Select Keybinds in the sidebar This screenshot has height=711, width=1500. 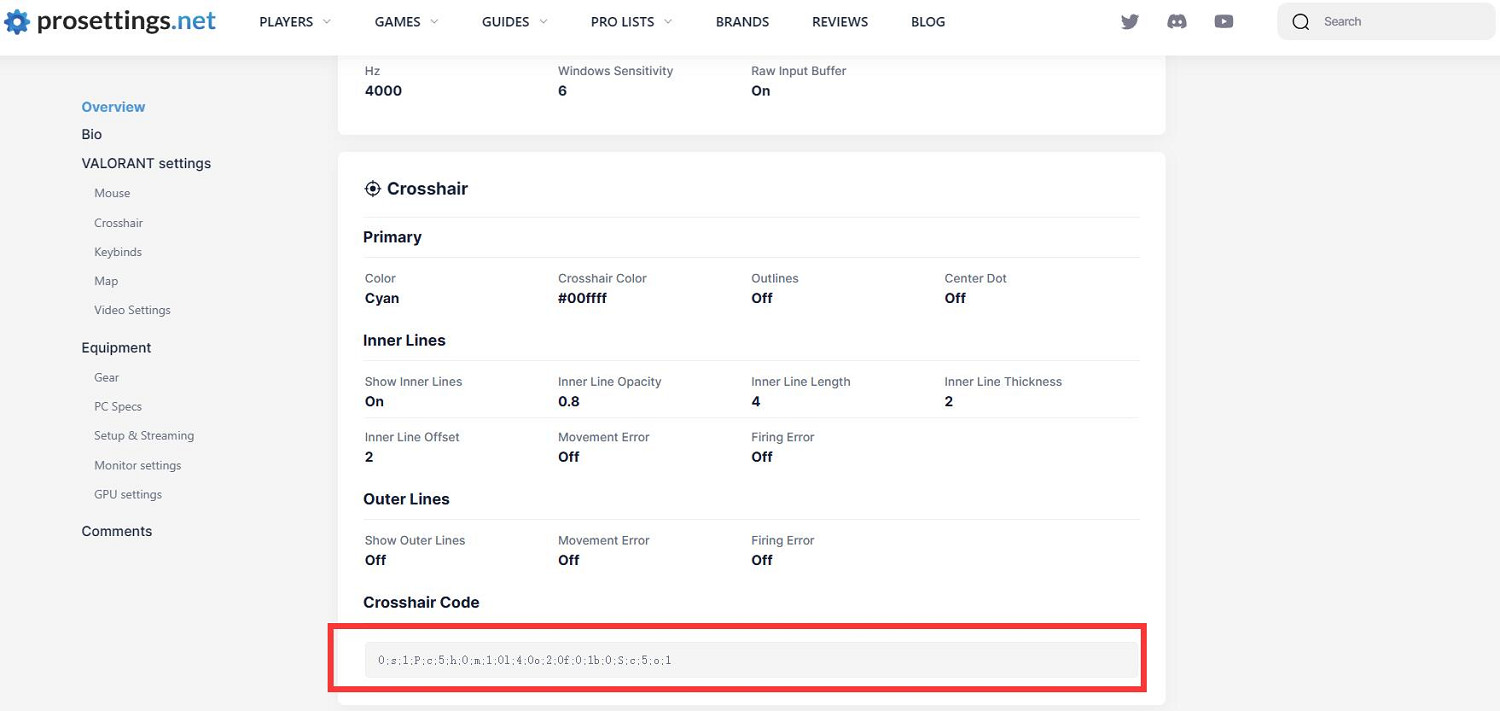tap(118, 252)
